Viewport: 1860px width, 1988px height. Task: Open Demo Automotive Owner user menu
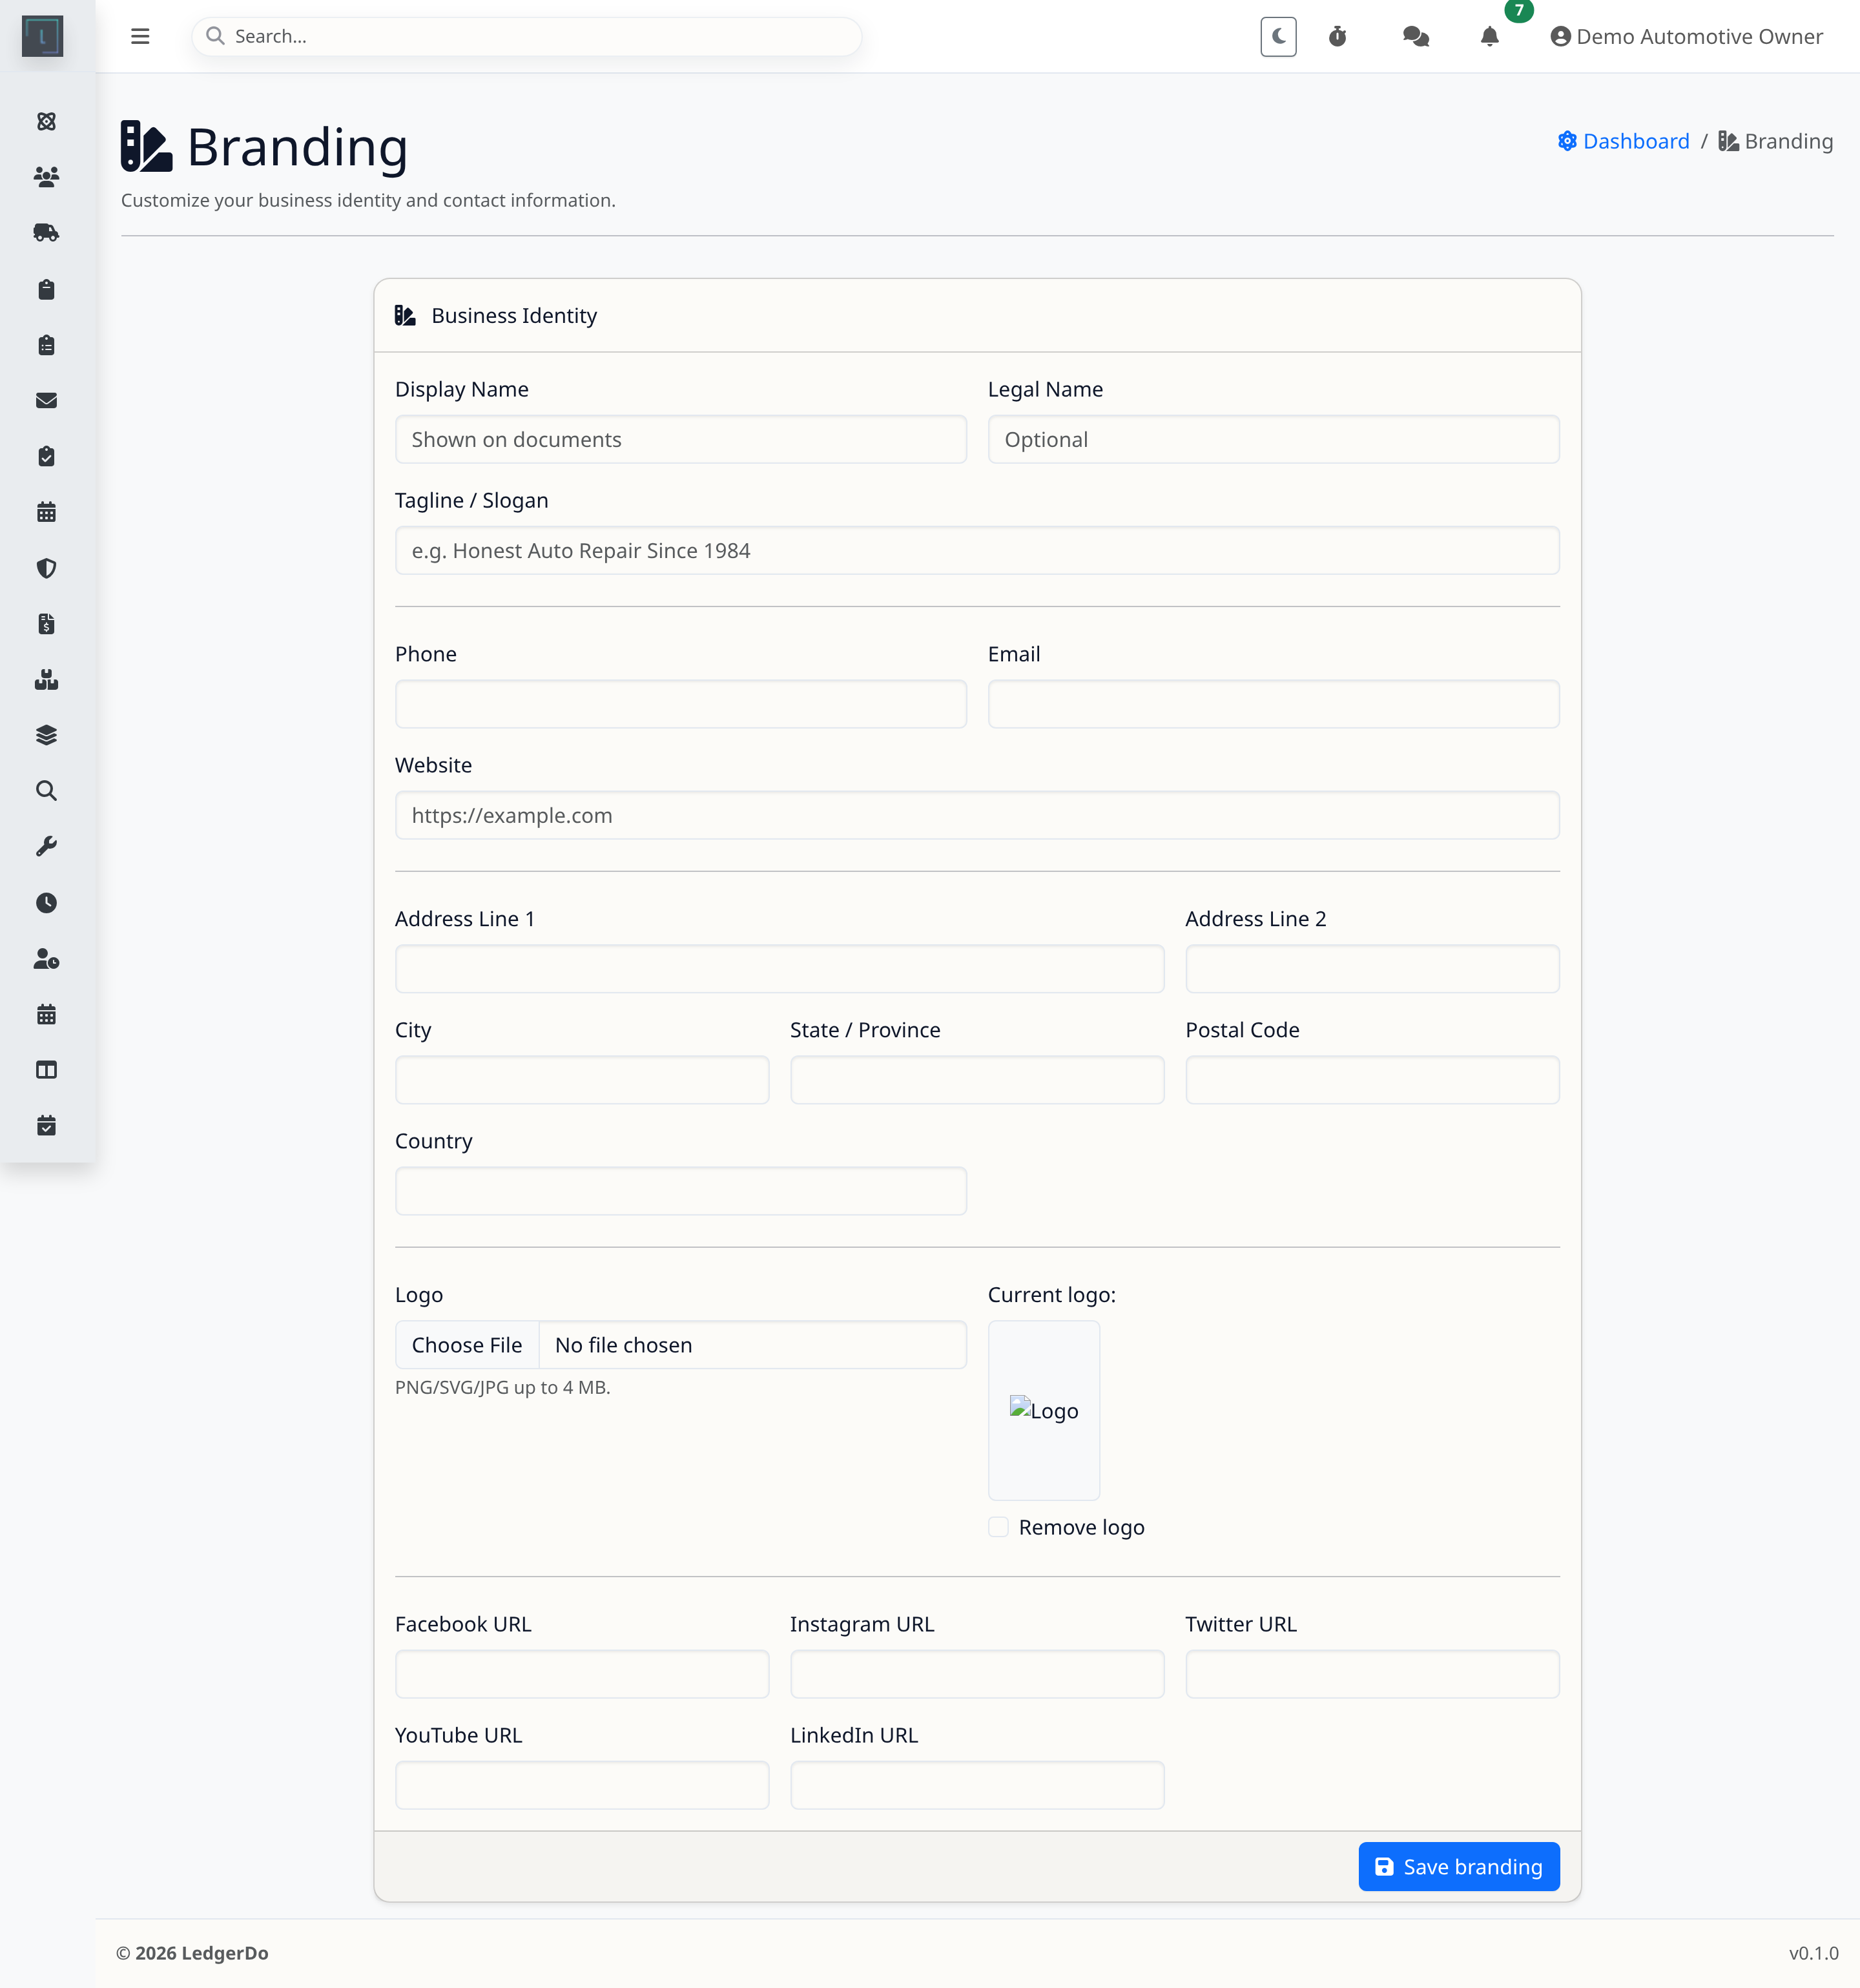[x=1686, y=36]
